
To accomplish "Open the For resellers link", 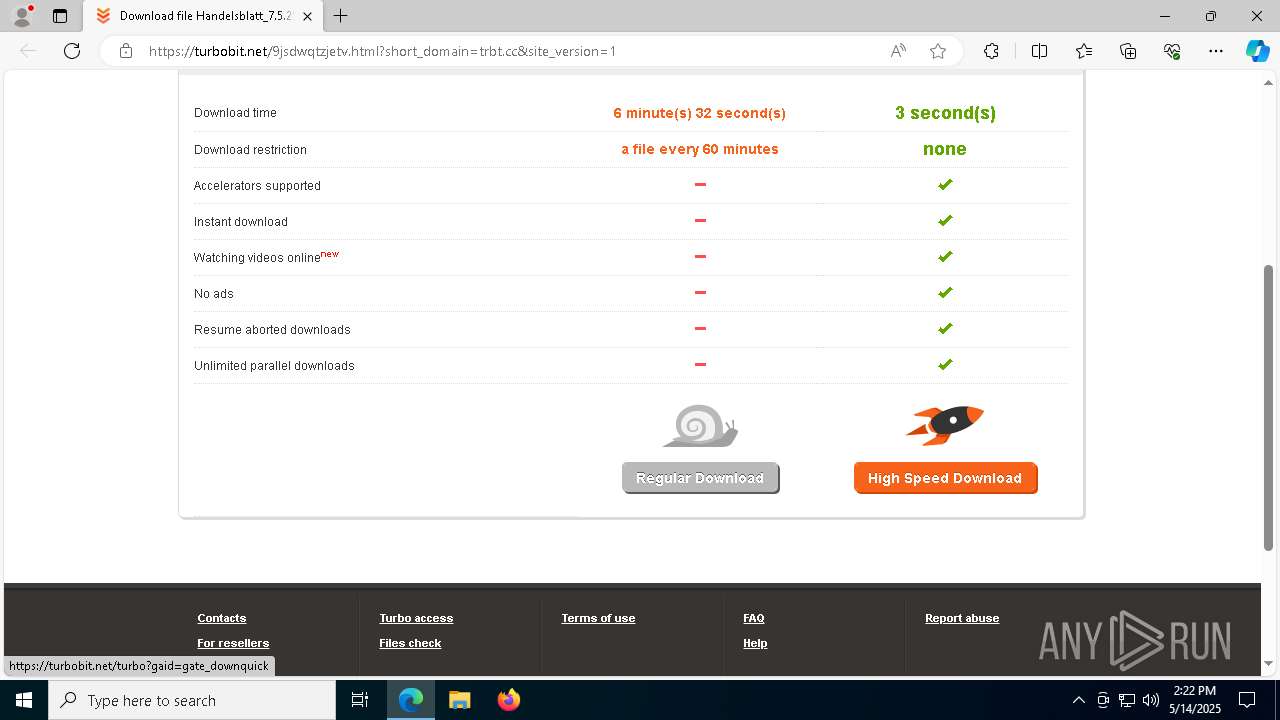I will point(233,643).
